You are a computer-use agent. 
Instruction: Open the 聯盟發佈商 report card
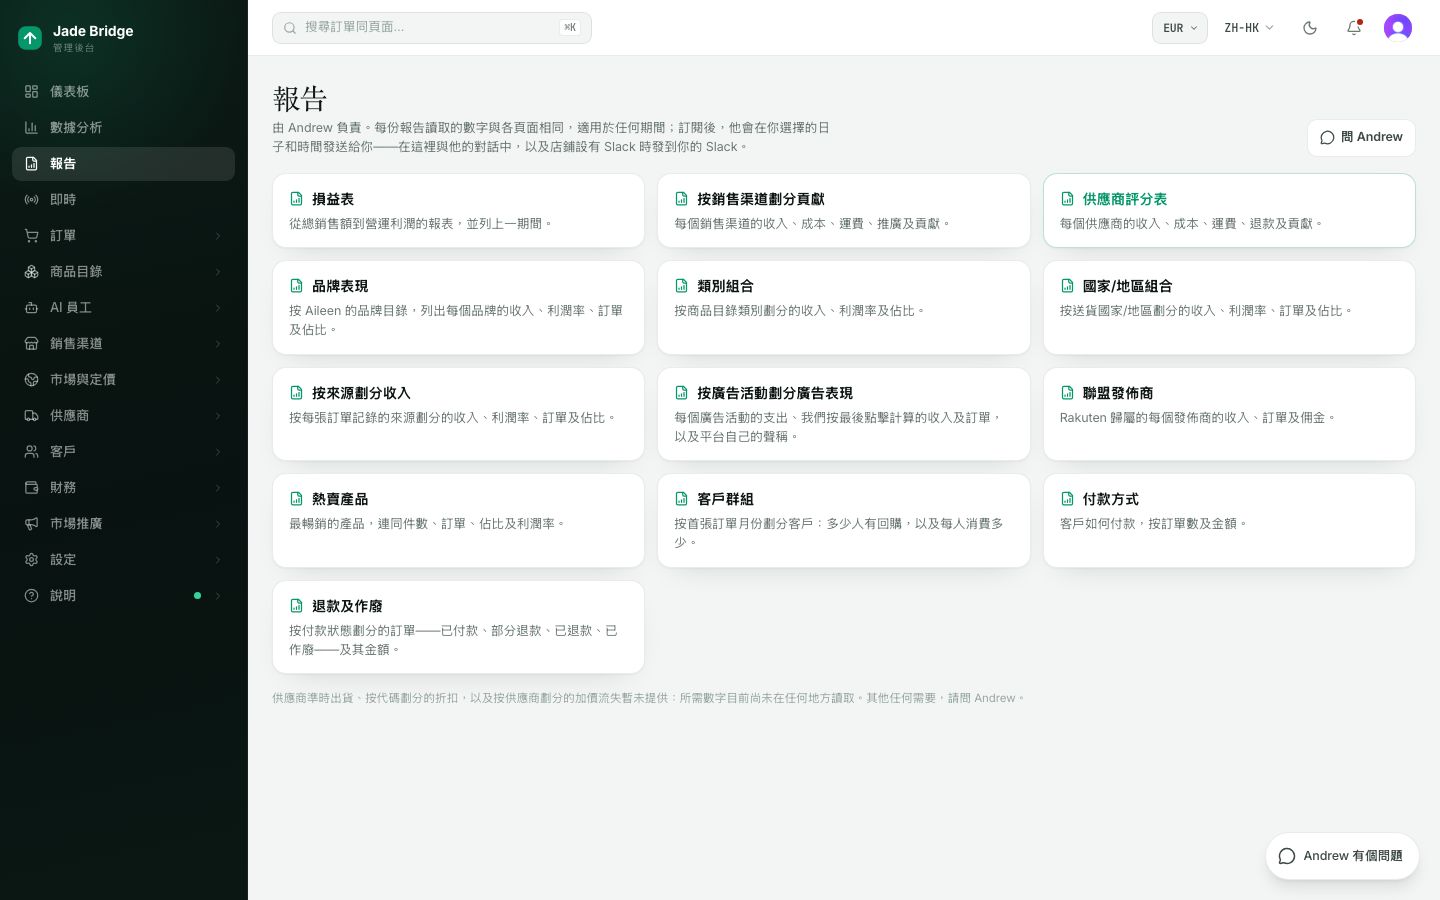pyautogui.click(x=1229, y=414)
